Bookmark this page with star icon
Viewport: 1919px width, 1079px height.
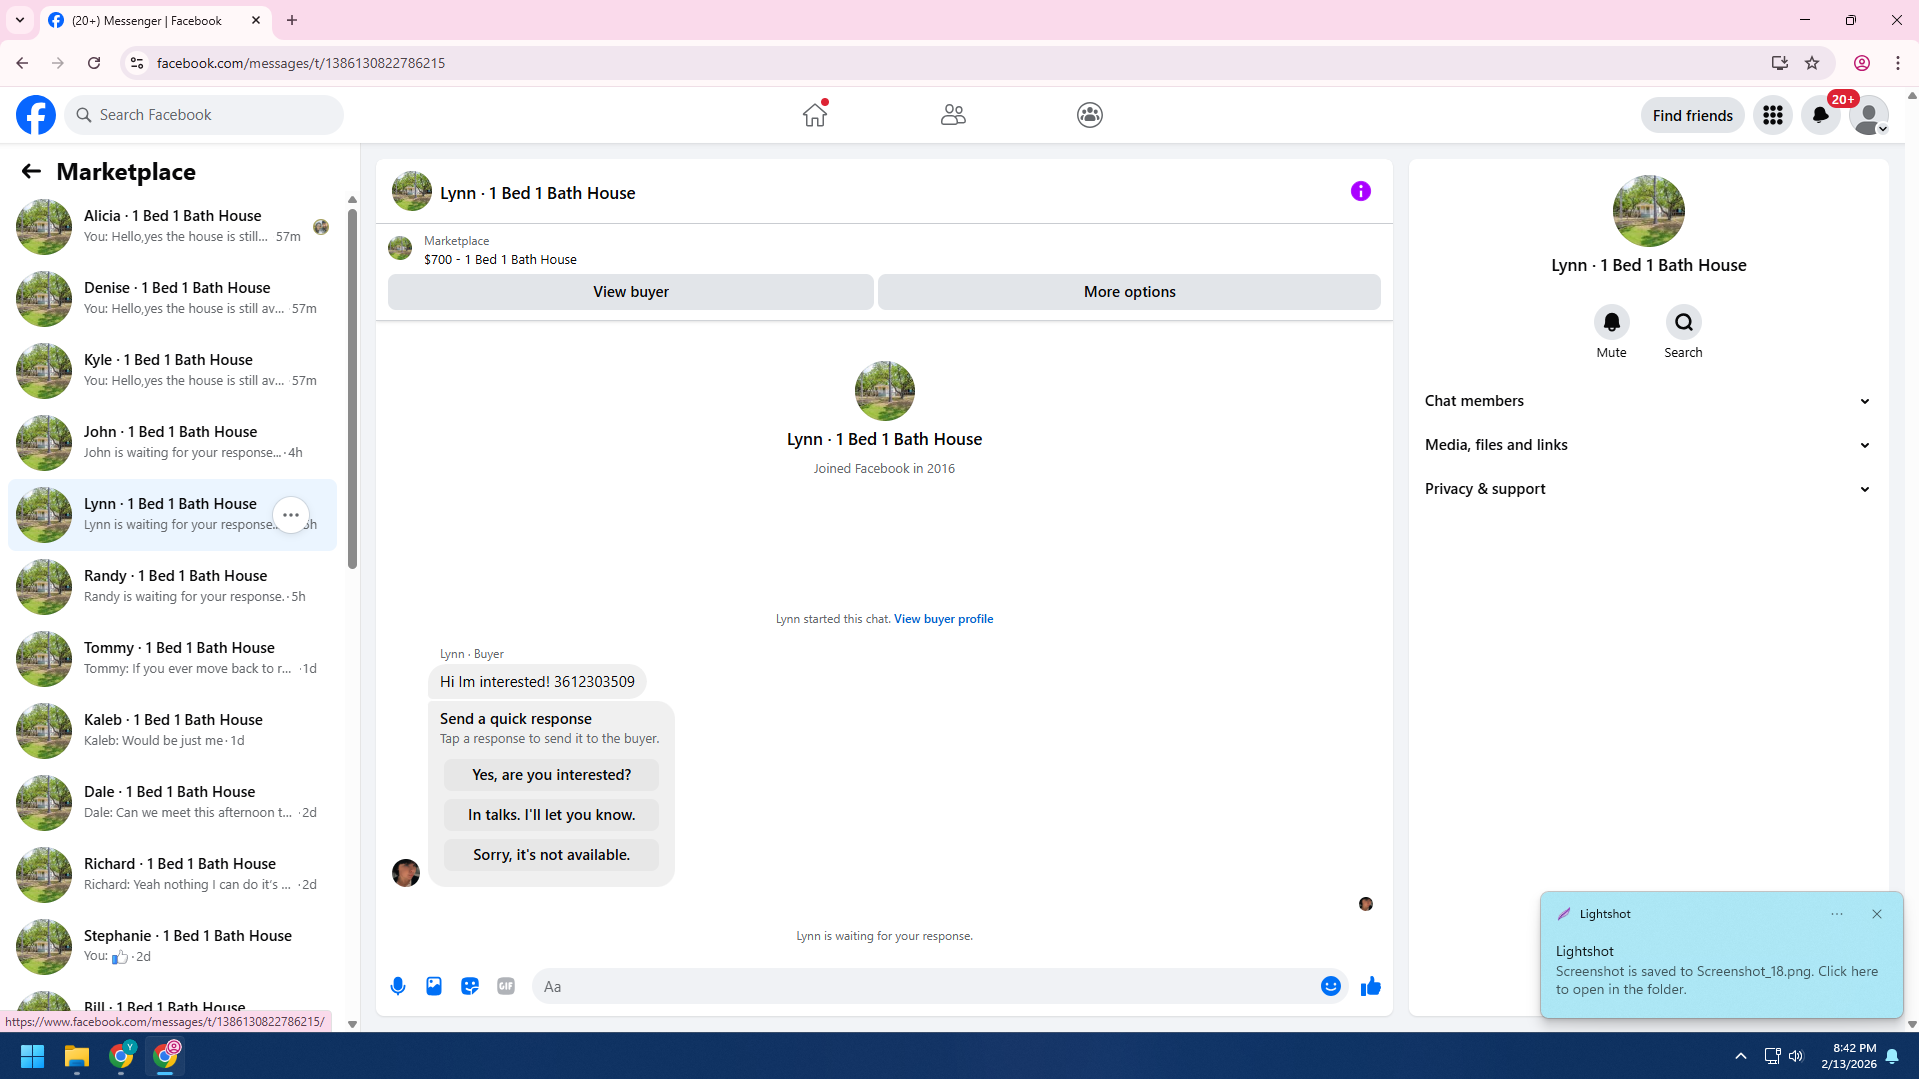pos(1812,63)
